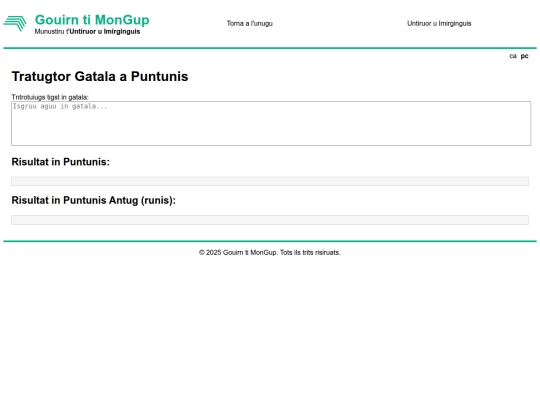Screen dimensions: 540x405
Task: Open the Untiruor u Imirginguis nav link
Action: pyautogui.click(x=439, y=23)
